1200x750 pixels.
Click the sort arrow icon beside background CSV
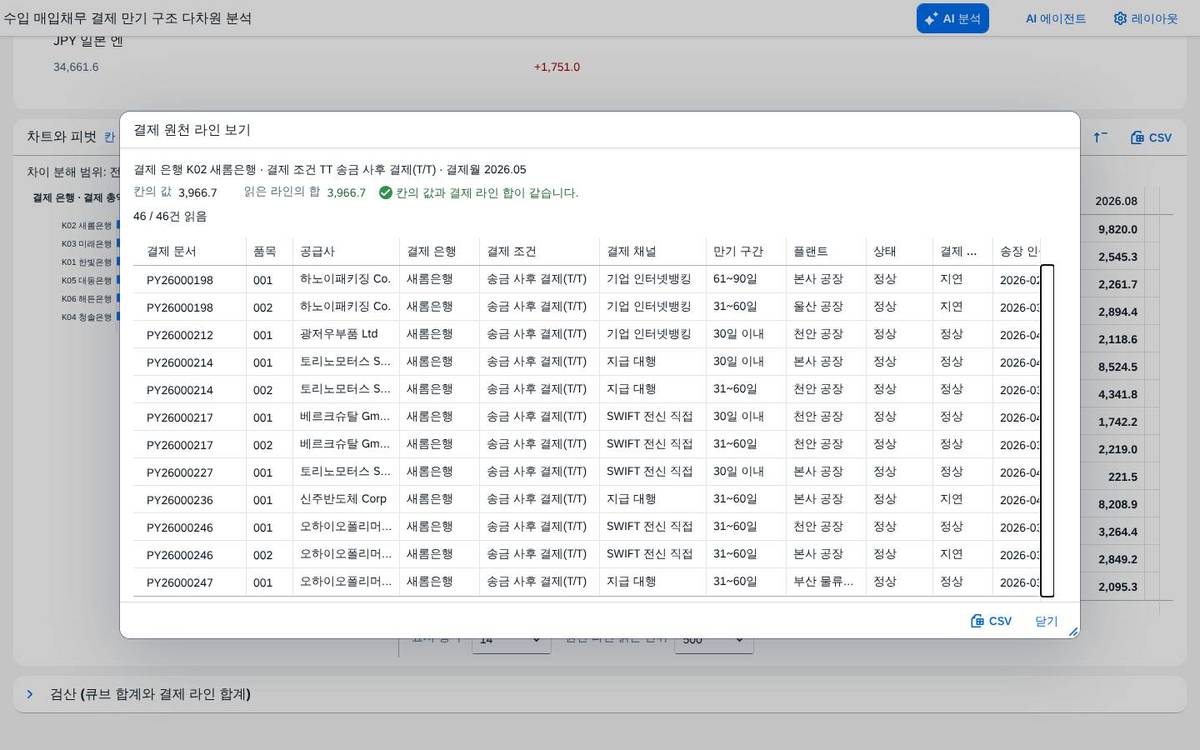(1100, 137)
